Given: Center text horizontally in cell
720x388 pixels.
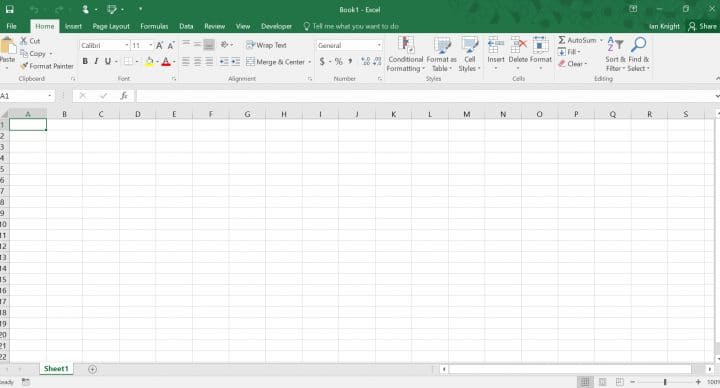Looking at the screenshot, I should tap(197, 61).
